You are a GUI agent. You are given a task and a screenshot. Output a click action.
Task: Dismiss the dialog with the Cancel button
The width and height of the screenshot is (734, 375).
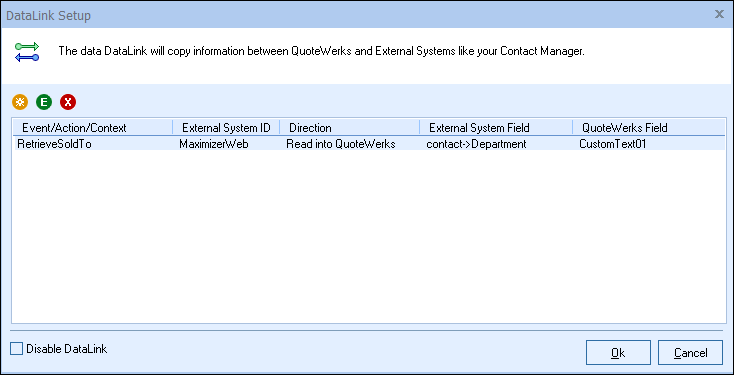coord(690,353)
